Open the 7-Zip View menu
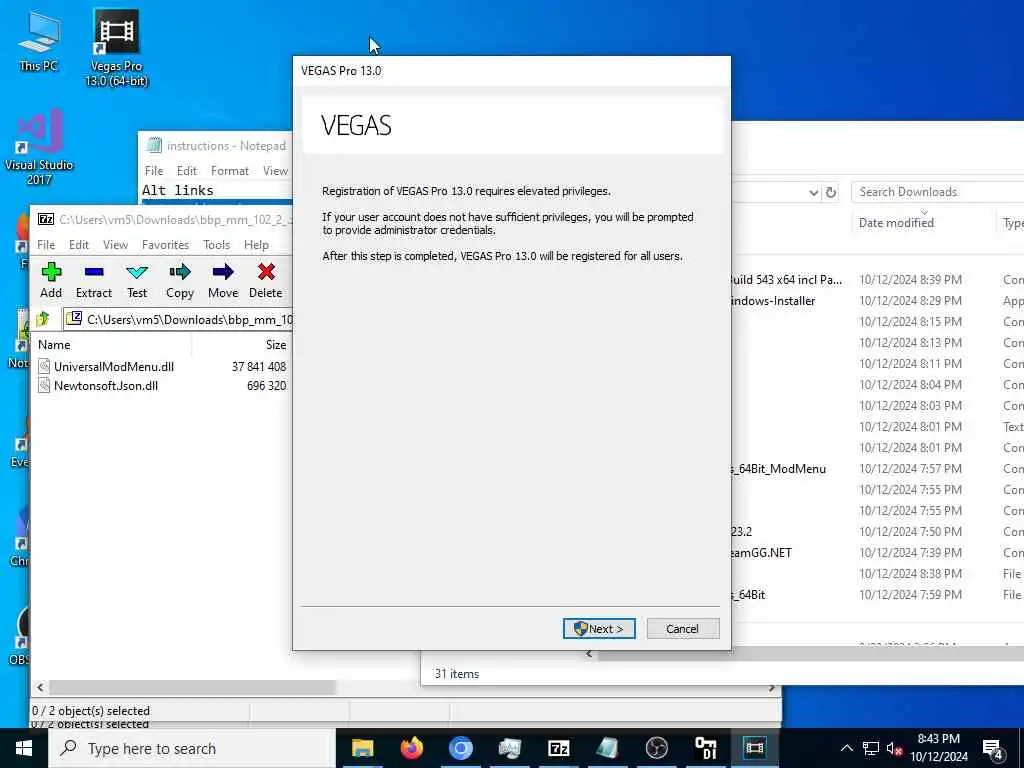This screenshot has height=768, width=1024. coord(115,244)
